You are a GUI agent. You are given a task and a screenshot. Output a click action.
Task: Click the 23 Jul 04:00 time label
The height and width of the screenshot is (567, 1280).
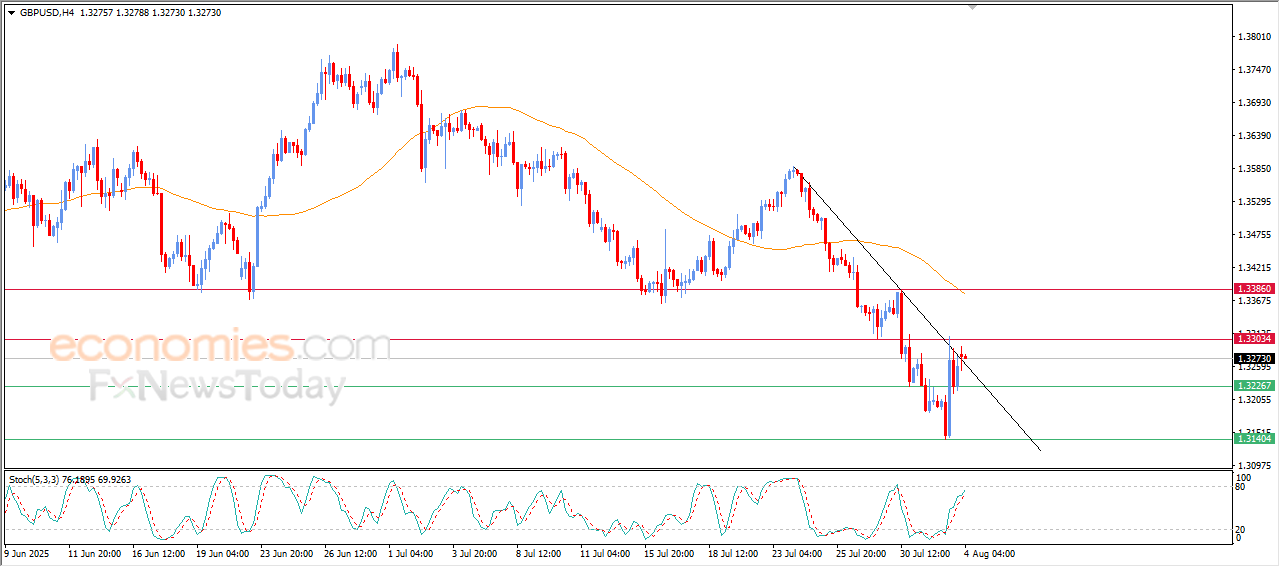coord(798,552)
